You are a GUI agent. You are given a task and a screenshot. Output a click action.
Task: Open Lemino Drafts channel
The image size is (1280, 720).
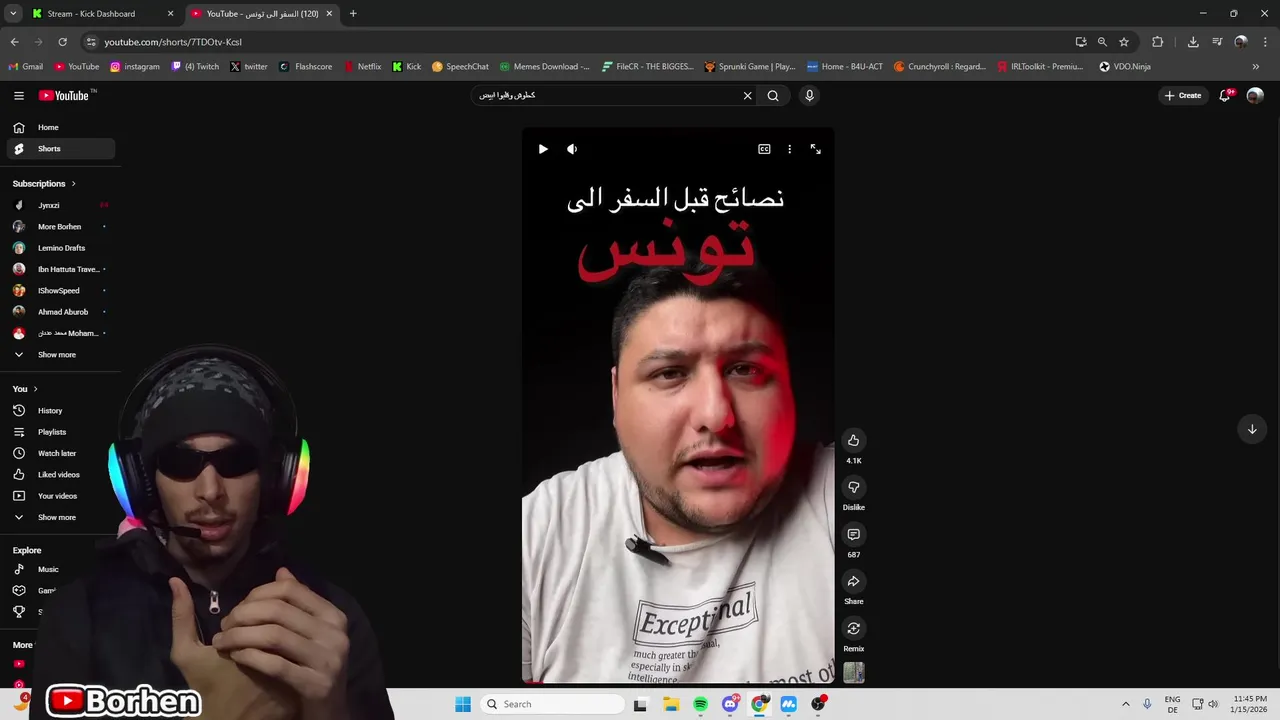[x=60, y=248]
